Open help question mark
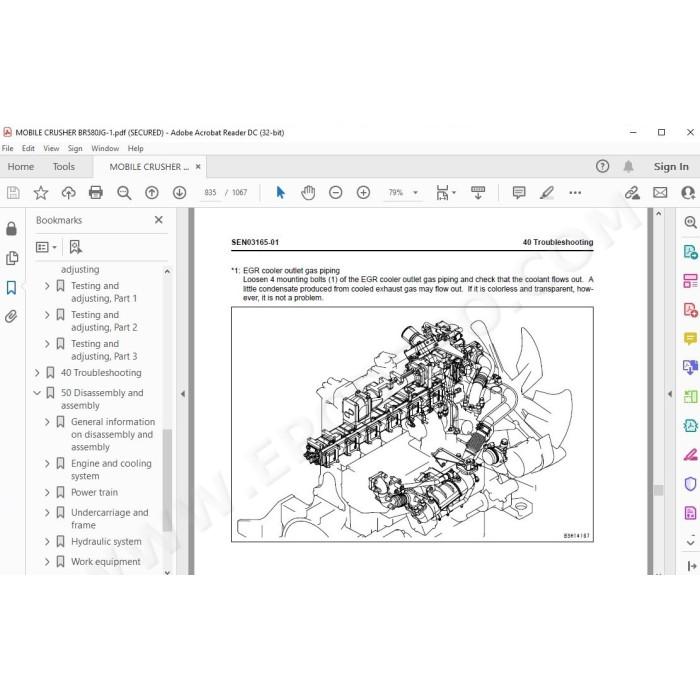Screen dimensions: 700x700 (602, 167)
